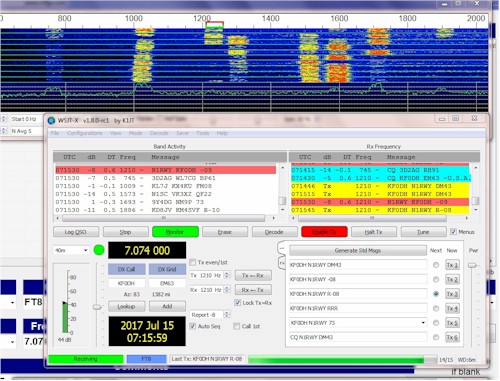Click the Tune button
Screen dimensions: 500x381
pyautogui.click(x=423, y=232)
